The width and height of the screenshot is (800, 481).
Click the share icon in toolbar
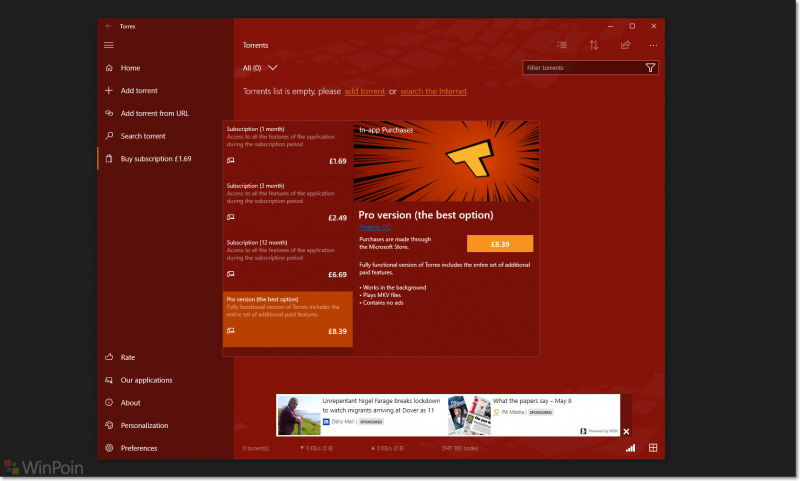625,45
